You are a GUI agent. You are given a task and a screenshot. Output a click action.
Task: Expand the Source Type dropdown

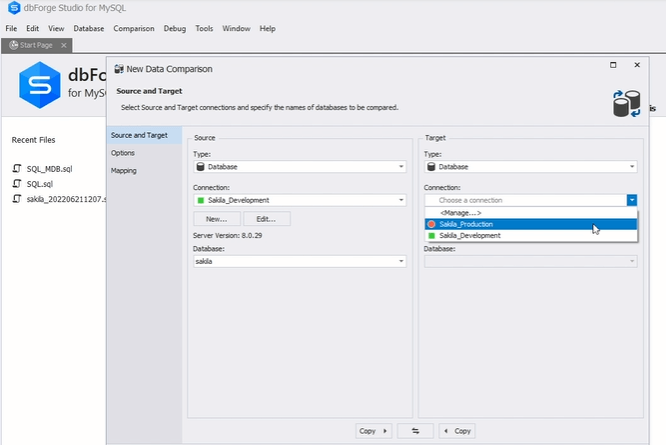pos(401,167)
